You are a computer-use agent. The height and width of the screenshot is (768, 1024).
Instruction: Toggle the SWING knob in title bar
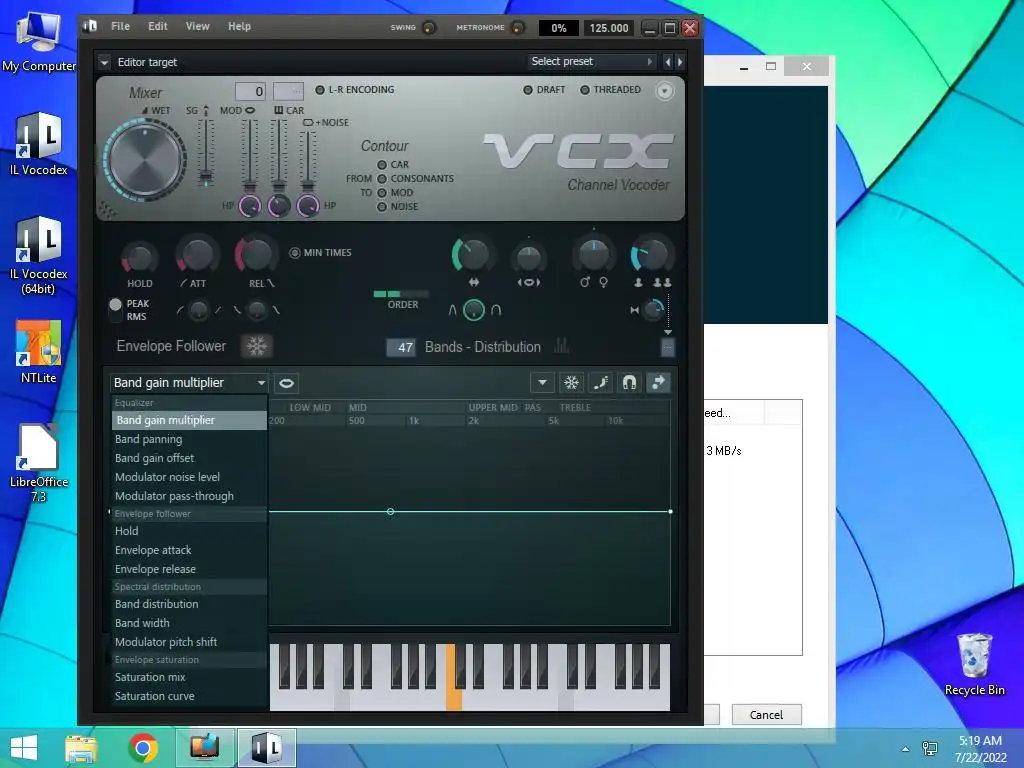pos(429,27)
